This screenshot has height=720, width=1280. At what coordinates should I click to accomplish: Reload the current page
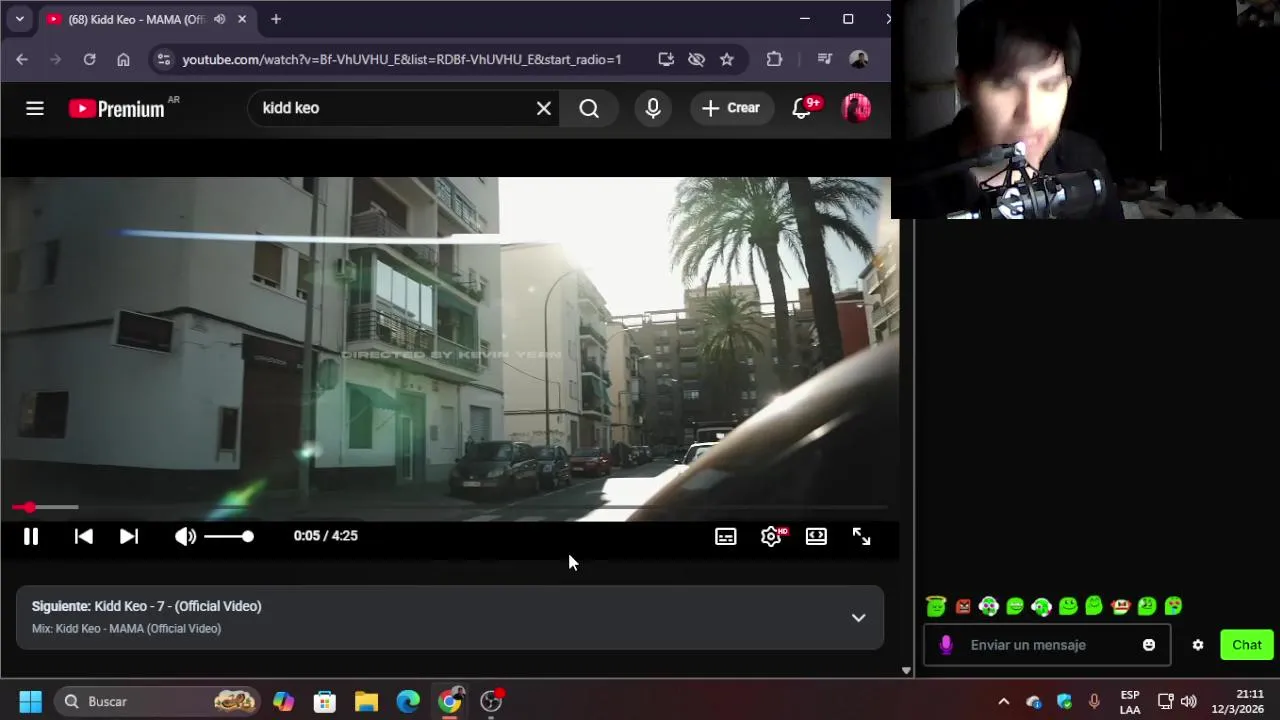[x=89, y=60]
